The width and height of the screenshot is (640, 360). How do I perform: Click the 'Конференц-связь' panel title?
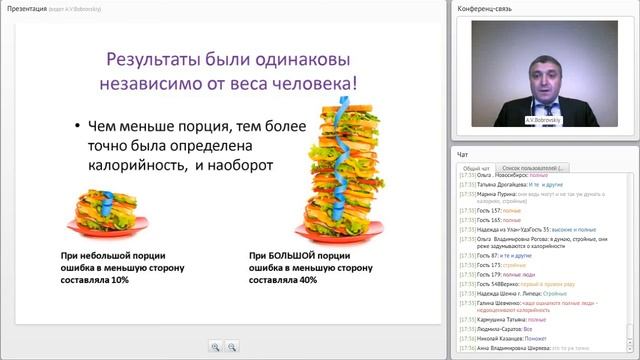[484, 9]
